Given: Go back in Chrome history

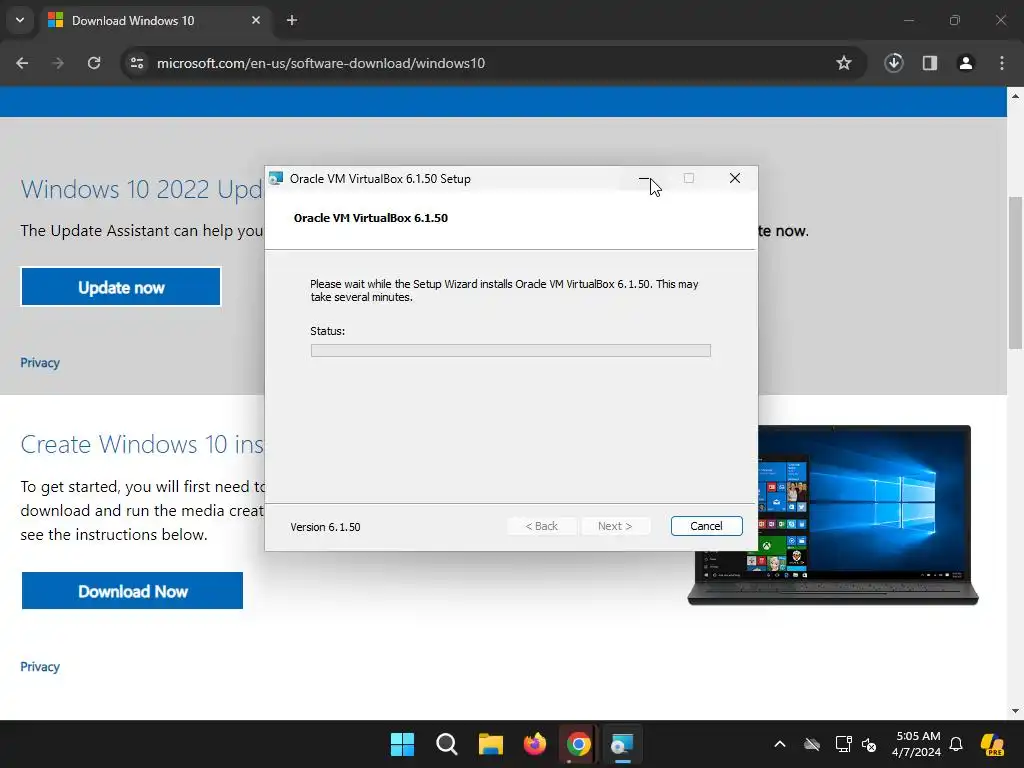Looking at the screenshot, I should point(22,63).
